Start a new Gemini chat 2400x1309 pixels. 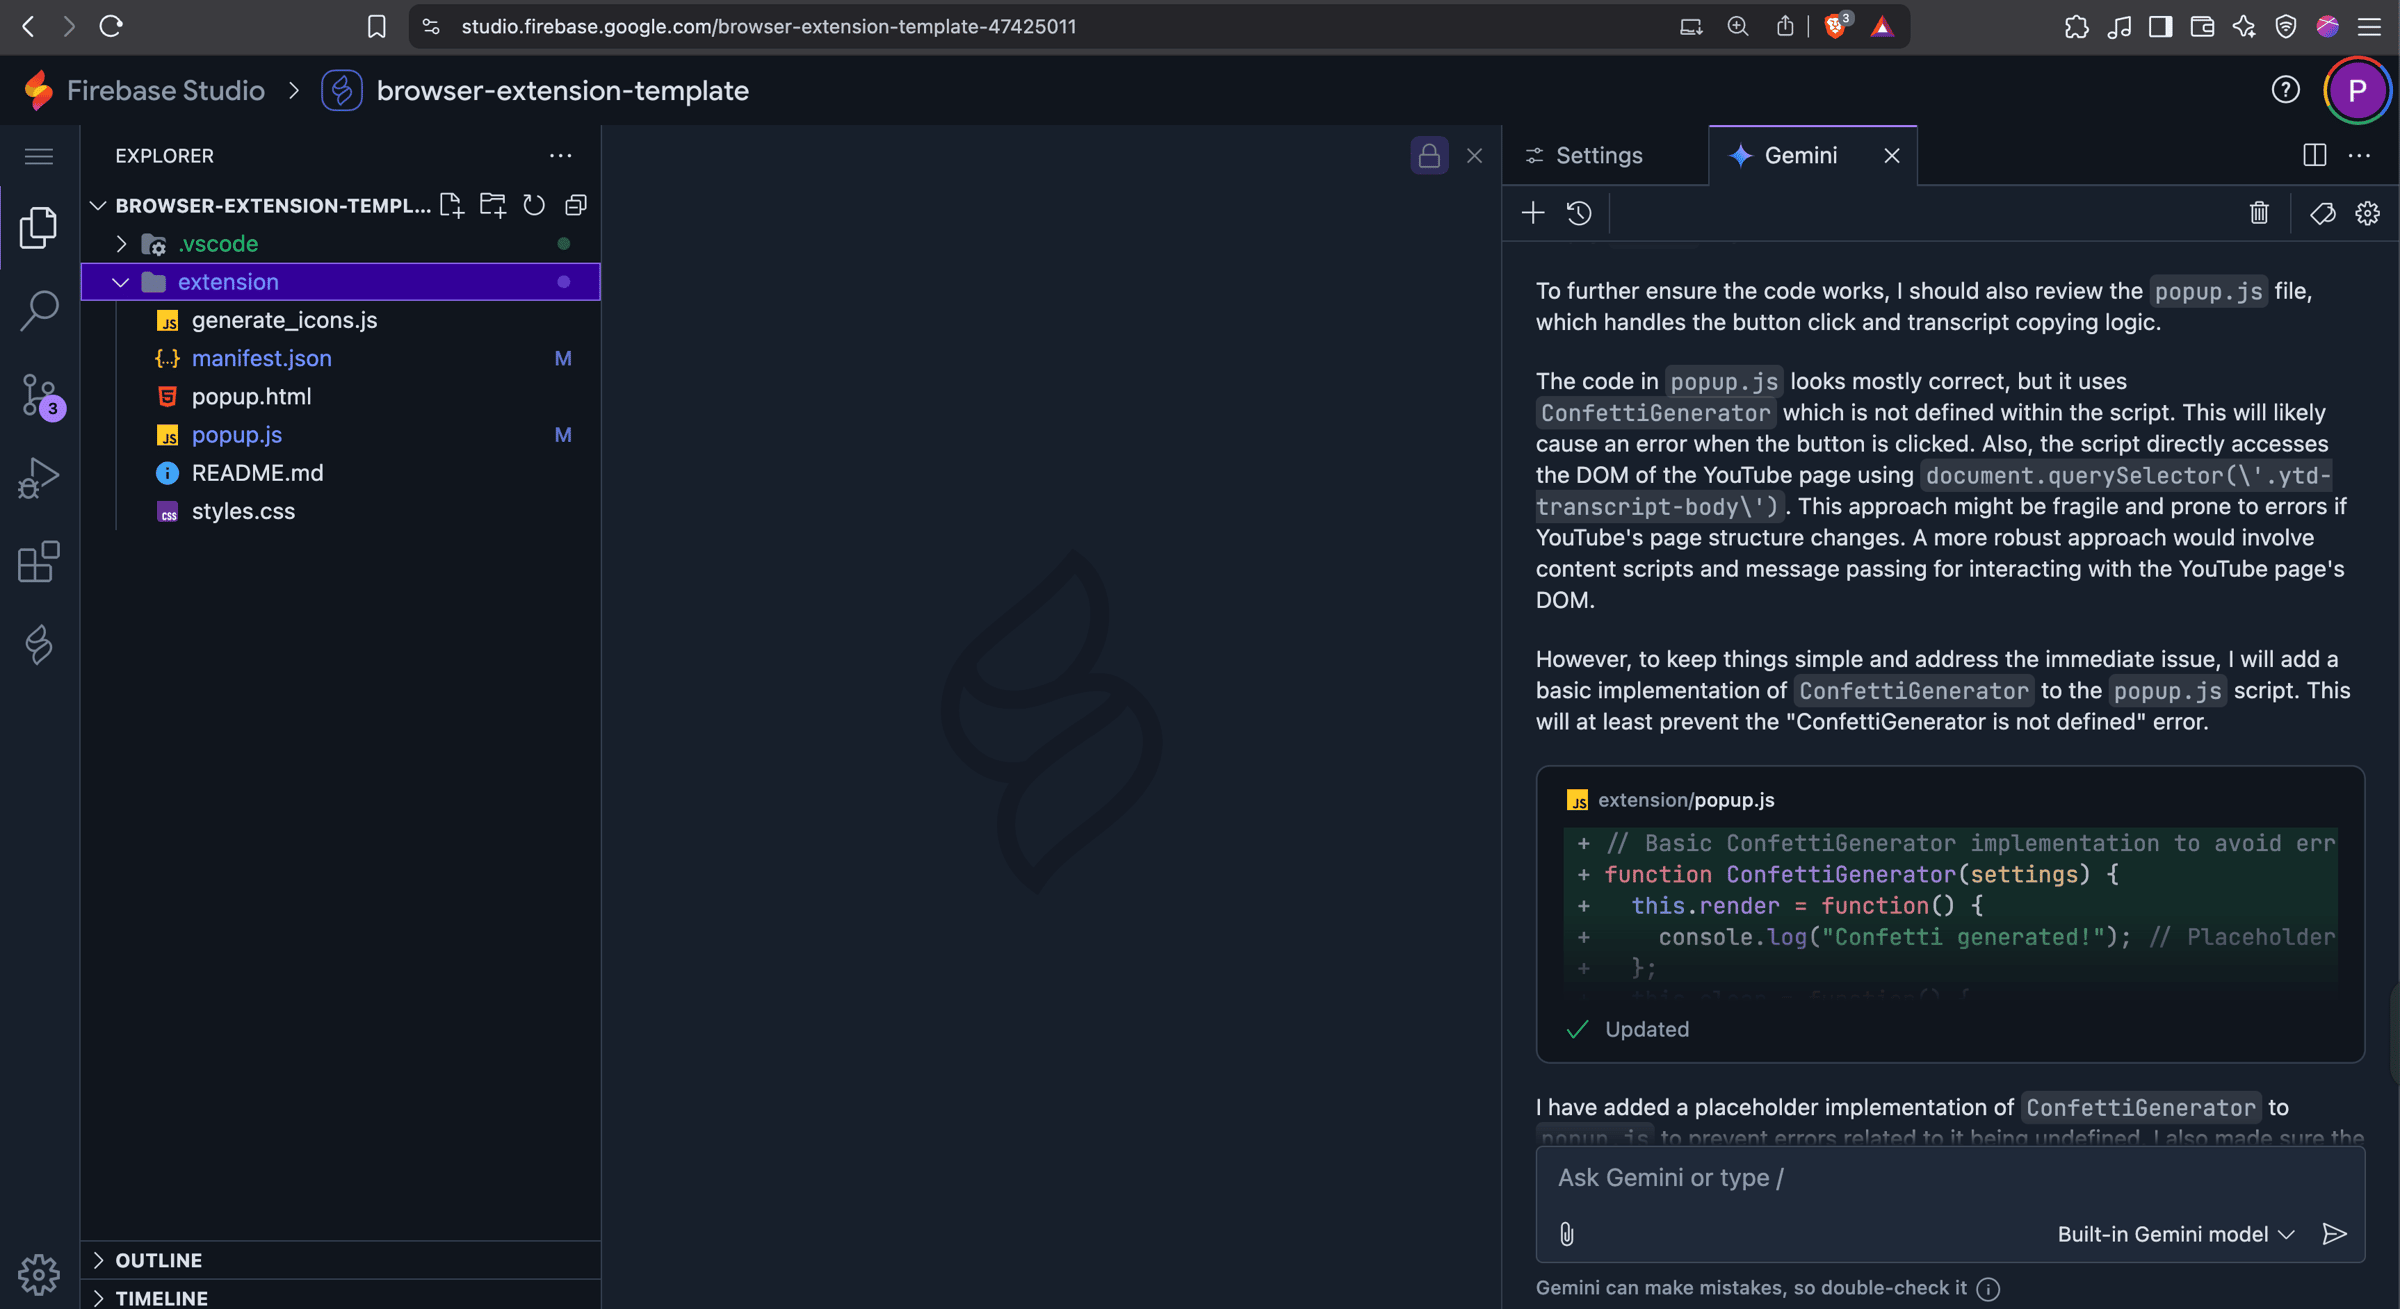[x=1533, y=213]
